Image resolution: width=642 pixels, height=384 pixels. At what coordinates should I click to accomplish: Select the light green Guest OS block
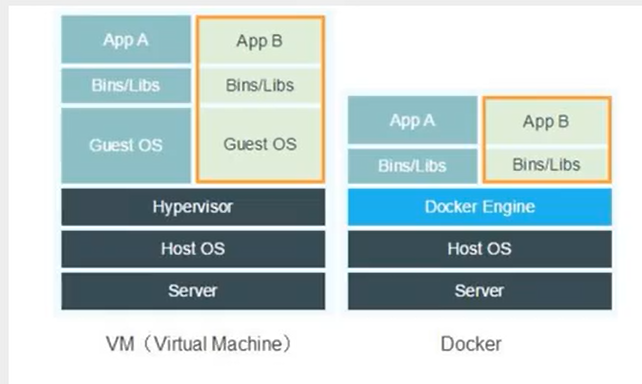click(260, 144)
